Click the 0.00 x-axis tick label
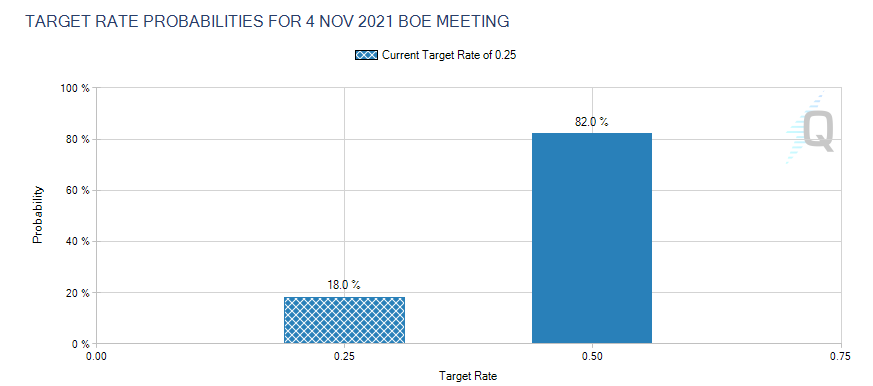This screenshot has width=873, height=386. tap(96, 356)
